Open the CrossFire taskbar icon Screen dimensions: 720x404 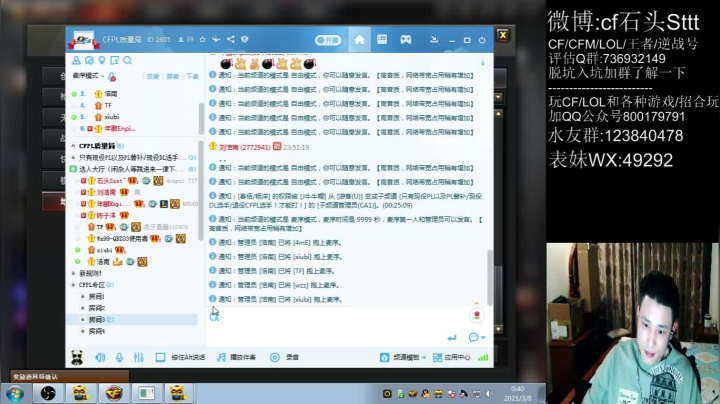coord(114,393)
